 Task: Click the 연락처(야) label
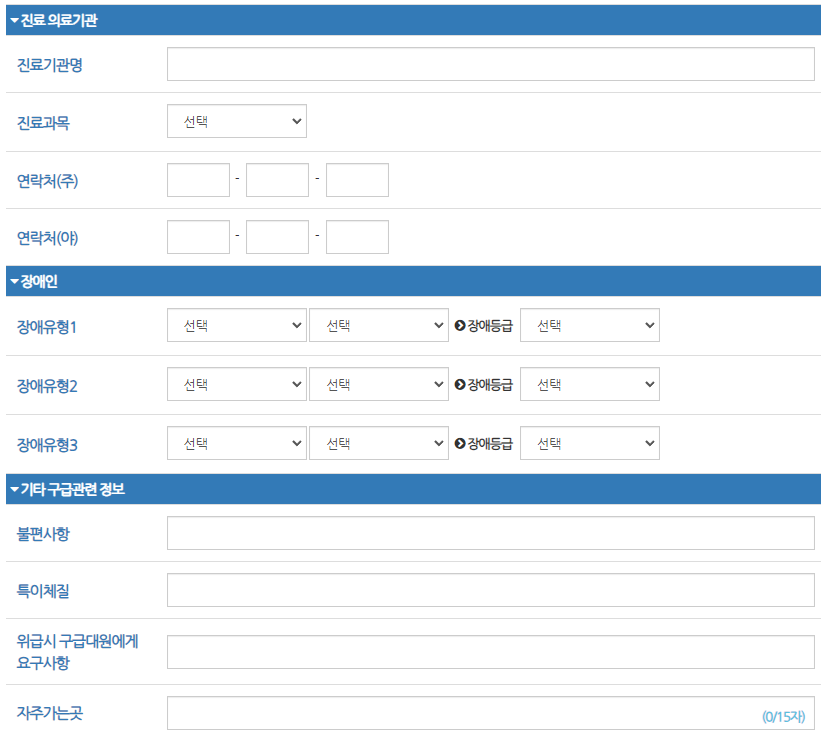[x=48, y=238]
